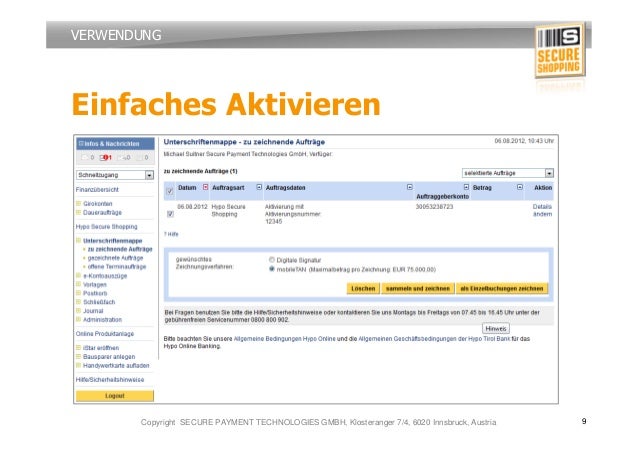Go to zu zeichnende Aufträge submenu
Screen dimensions: 638x451
tap(120, 249)
